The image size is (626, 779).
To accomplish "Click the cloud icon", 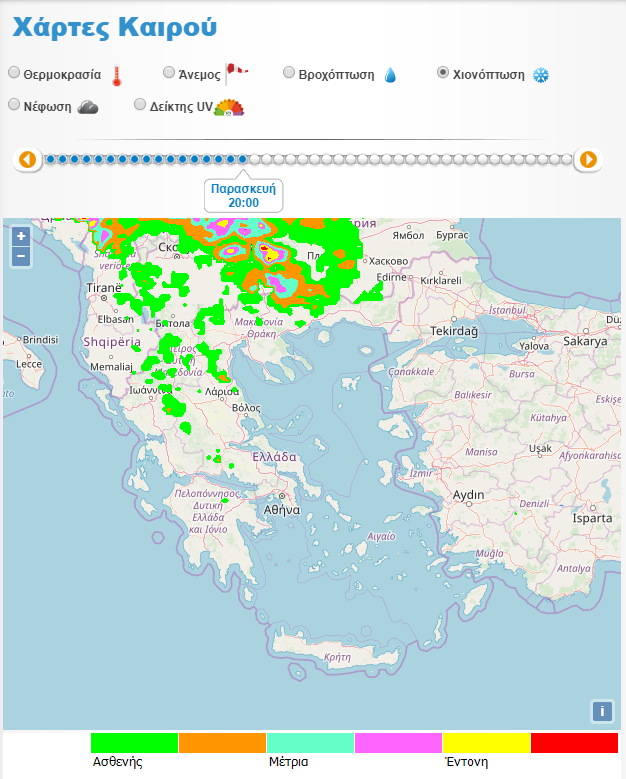I will 88,107.
